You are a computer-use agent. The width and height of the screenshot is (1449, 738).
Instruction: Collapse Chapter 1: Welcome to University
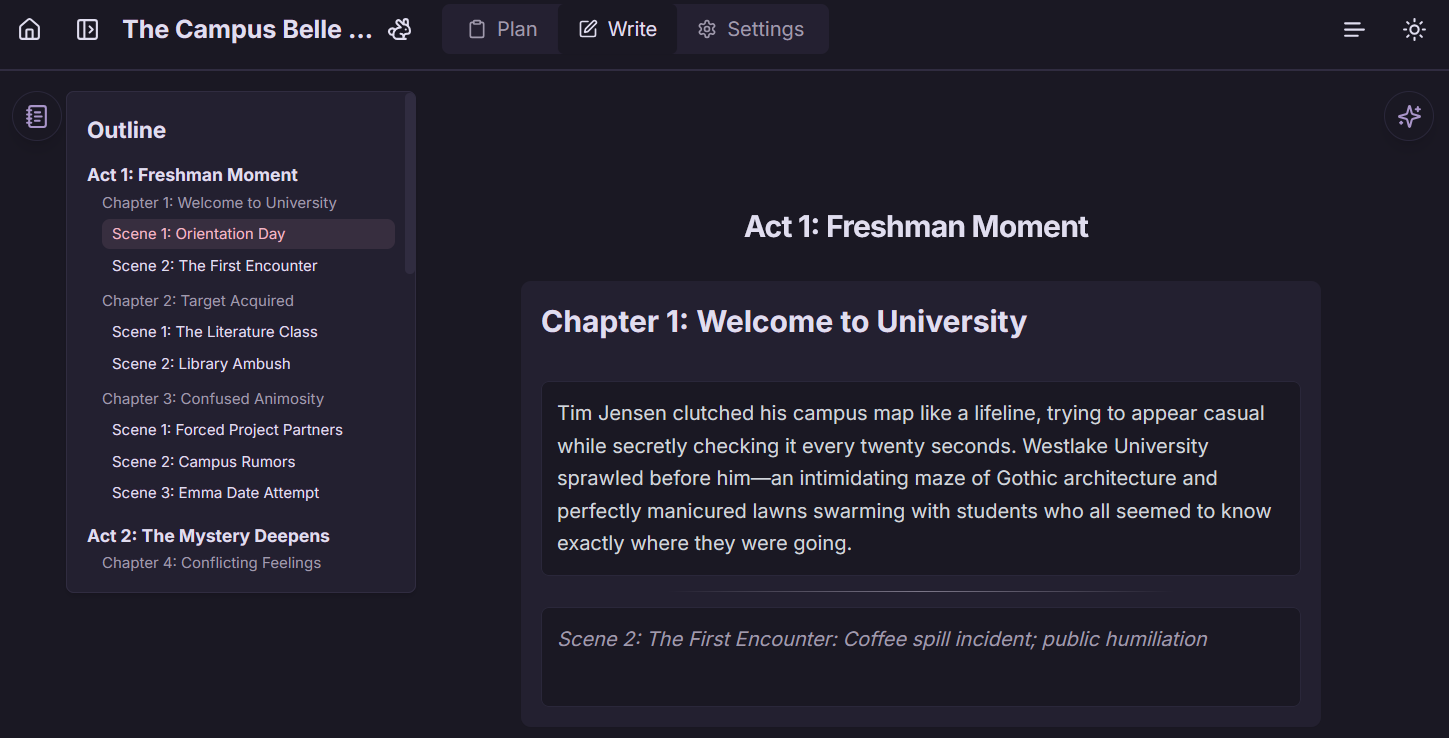(219, 202)
